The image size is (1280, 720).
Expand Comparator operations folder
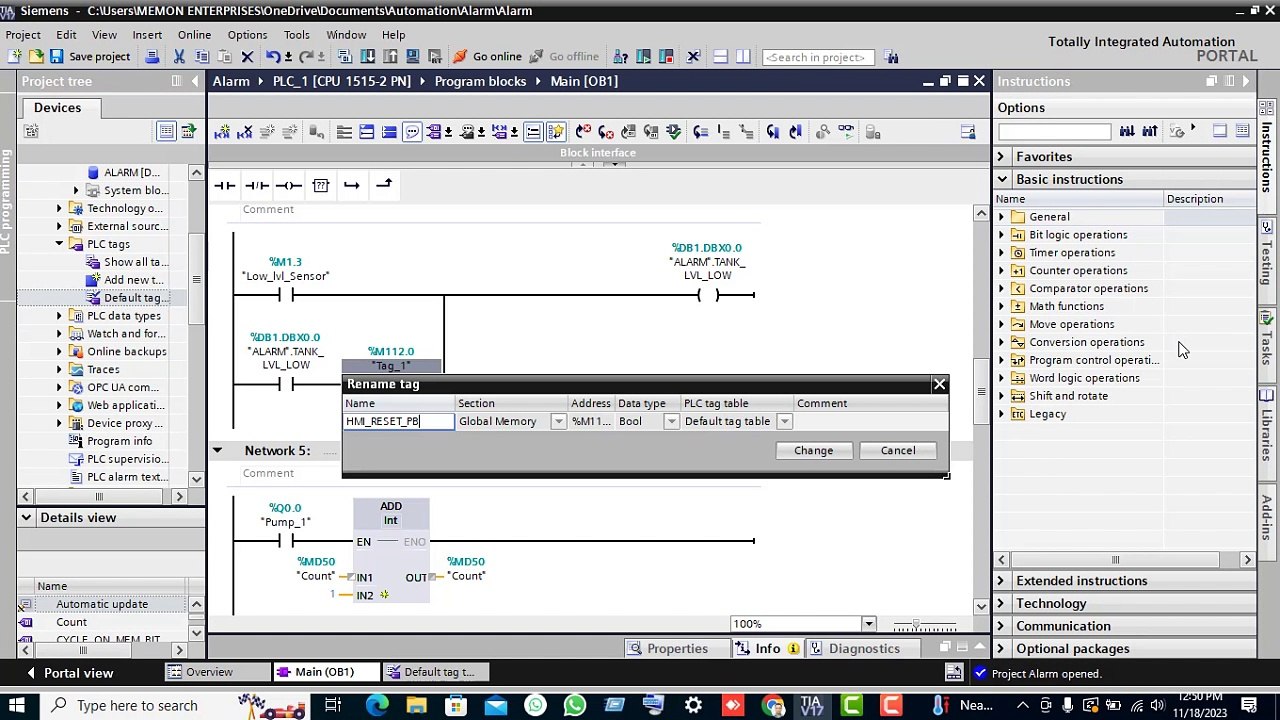1001,289
